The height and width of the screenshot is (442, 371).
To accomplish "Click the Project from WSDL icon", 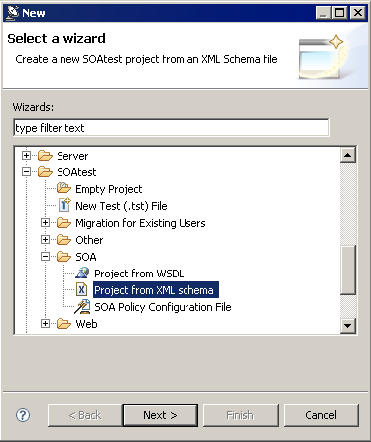I will 82,273.
